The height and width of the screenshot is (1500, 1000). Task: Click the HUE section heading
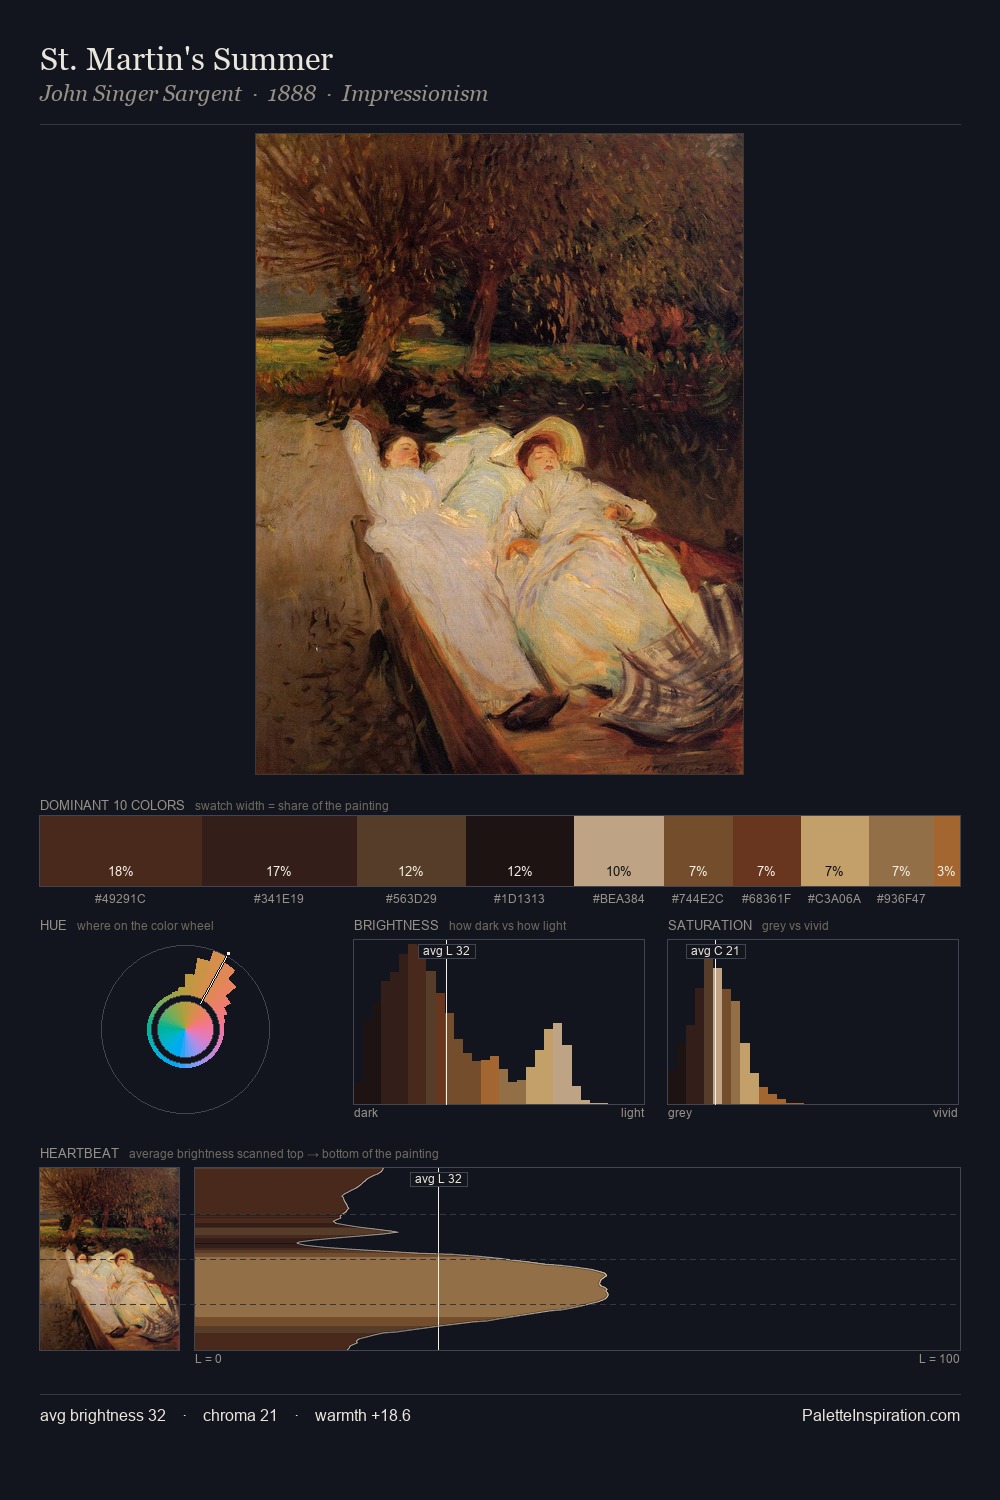(x=53, y=925)
